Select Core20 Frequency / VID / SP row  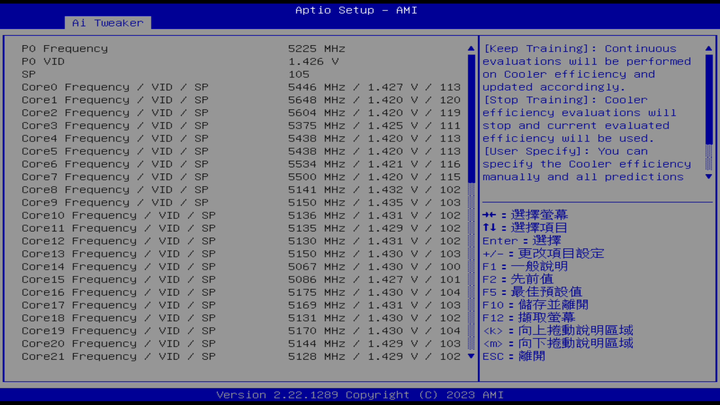click(x=241, y=344)
